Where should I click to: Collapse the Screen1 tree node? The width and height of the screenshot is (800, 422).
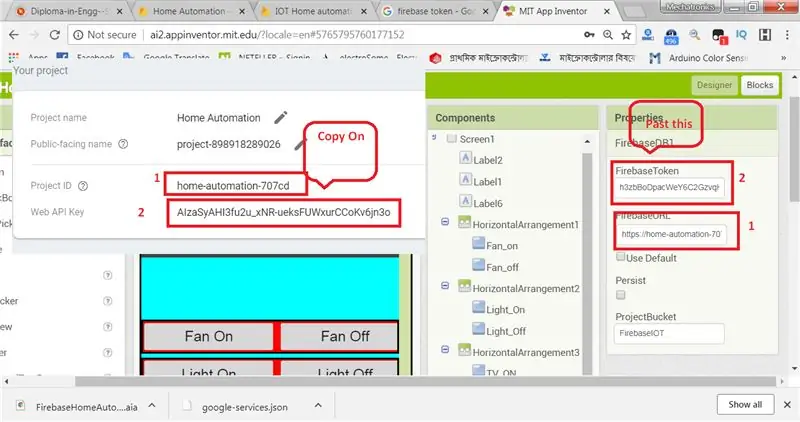click(434, 137)
